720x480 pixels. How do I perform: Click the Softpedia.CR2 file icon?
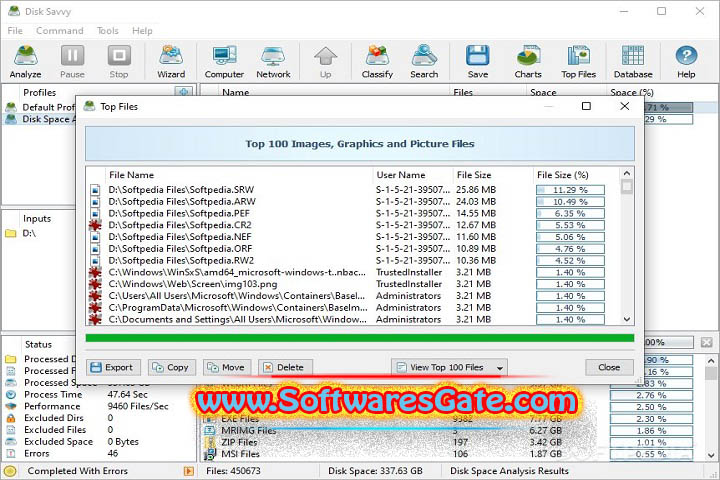[x=95, y=225]
